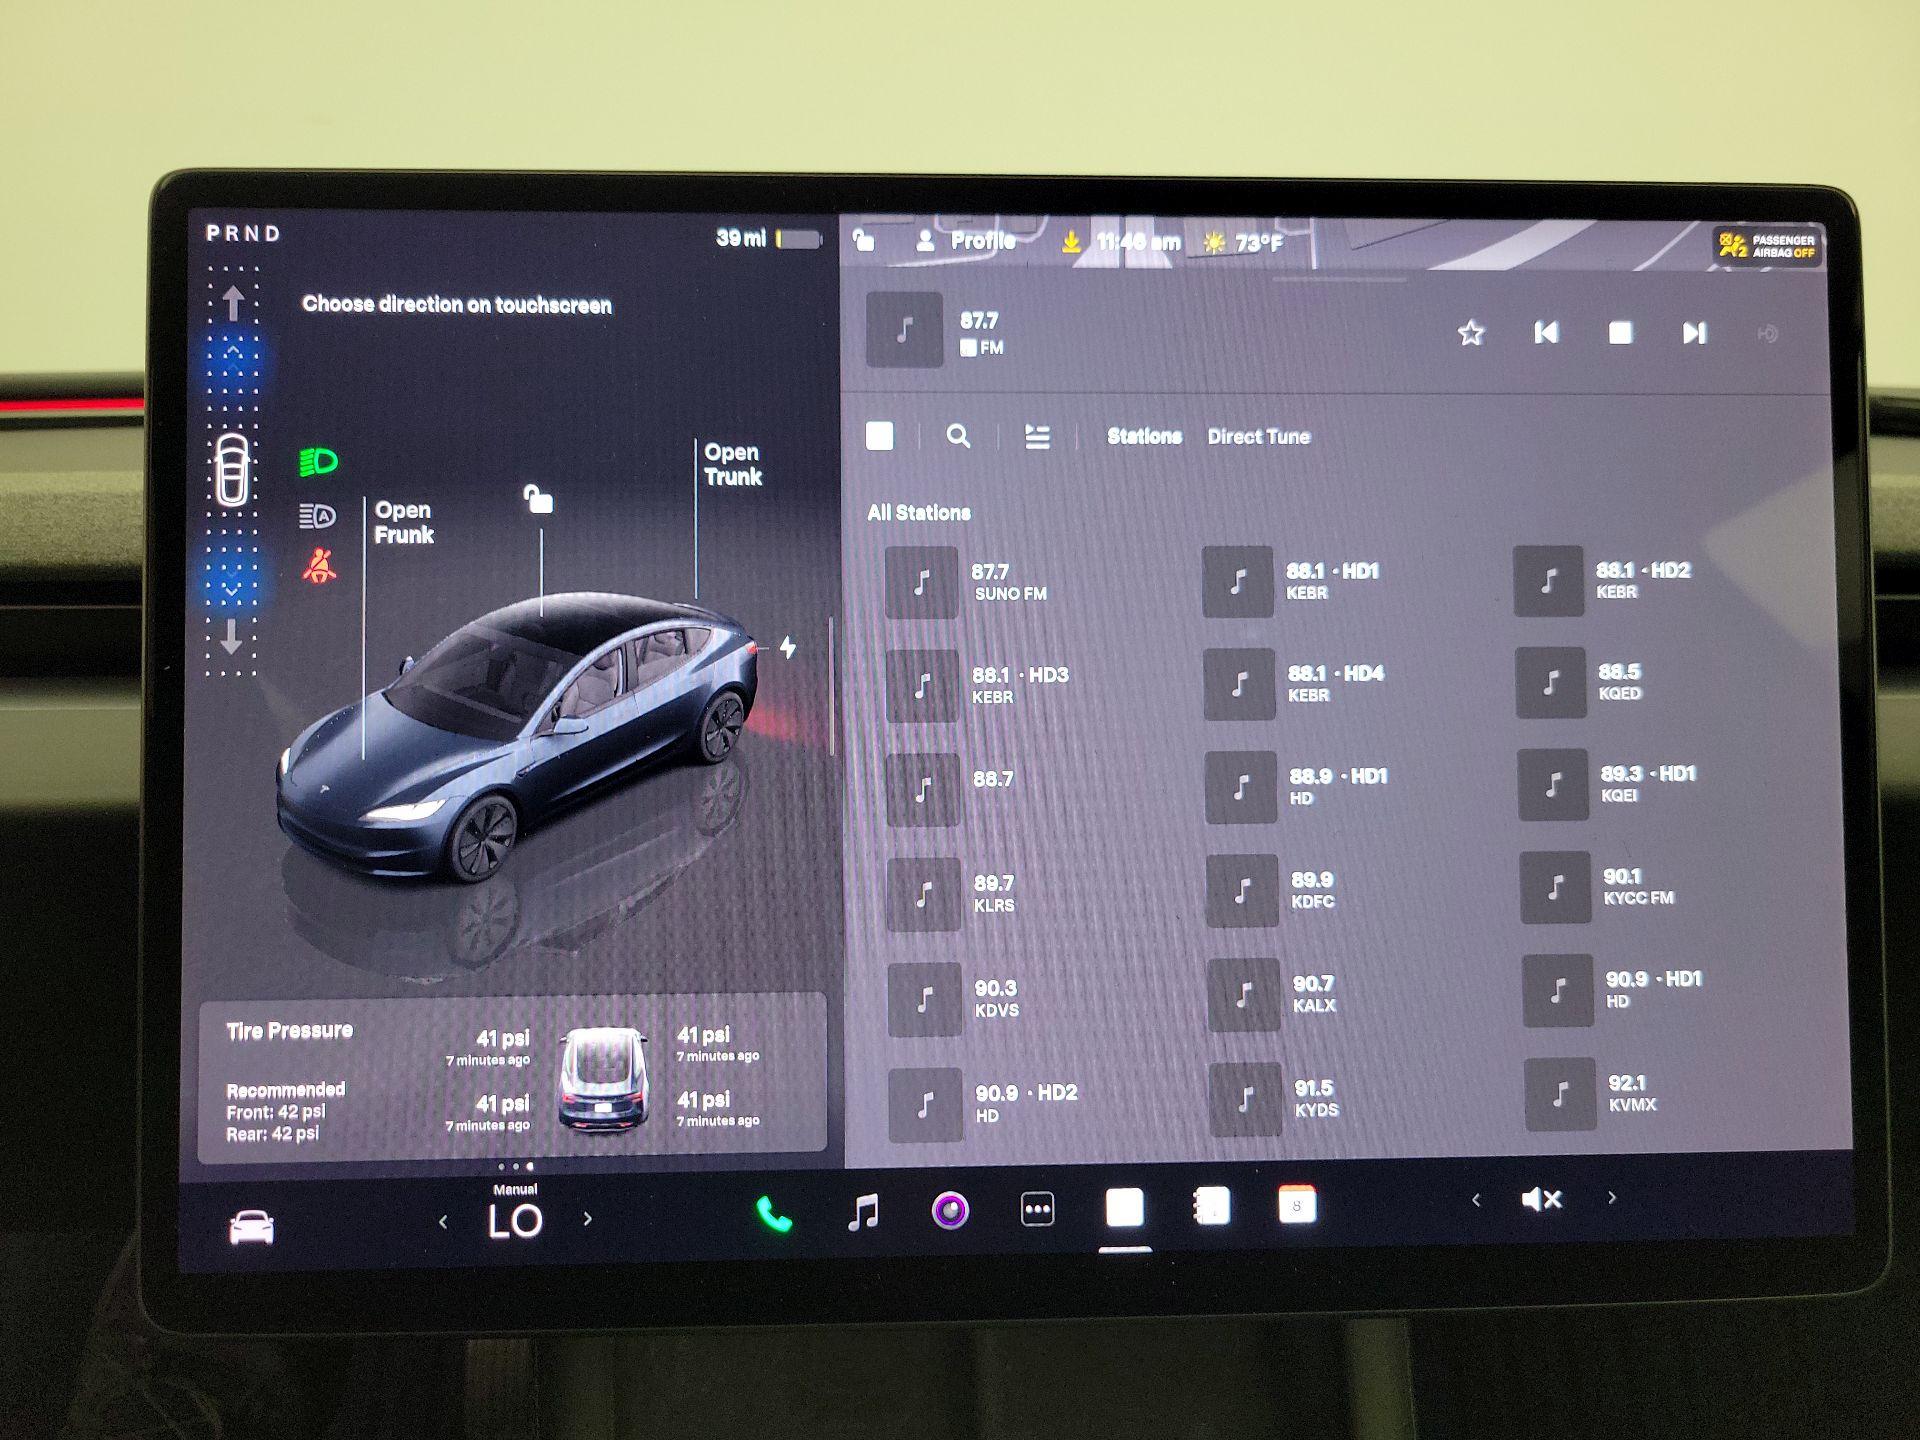Favorite station 87.7 with the star
1920x1440 pixels.
pos(1471,333)
